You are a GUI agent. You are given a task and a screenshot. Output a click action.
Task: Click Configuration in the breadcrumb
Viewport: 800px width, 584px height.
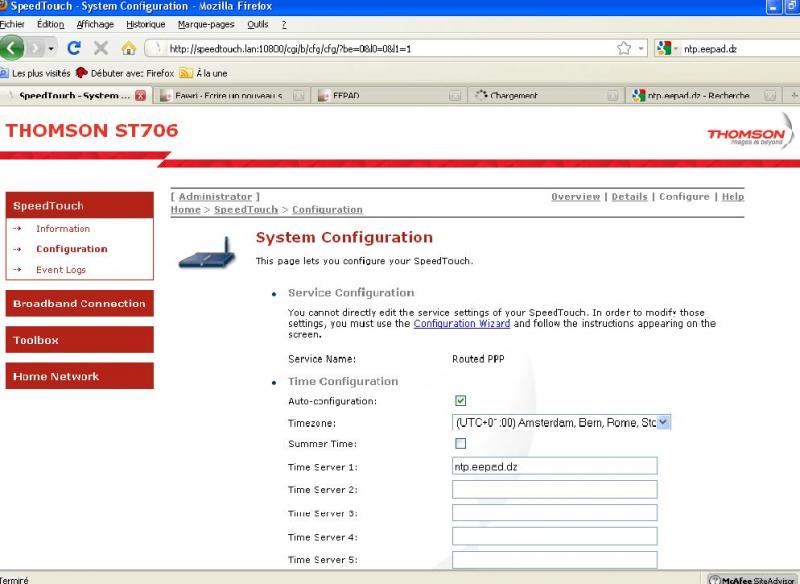(327, 210)
